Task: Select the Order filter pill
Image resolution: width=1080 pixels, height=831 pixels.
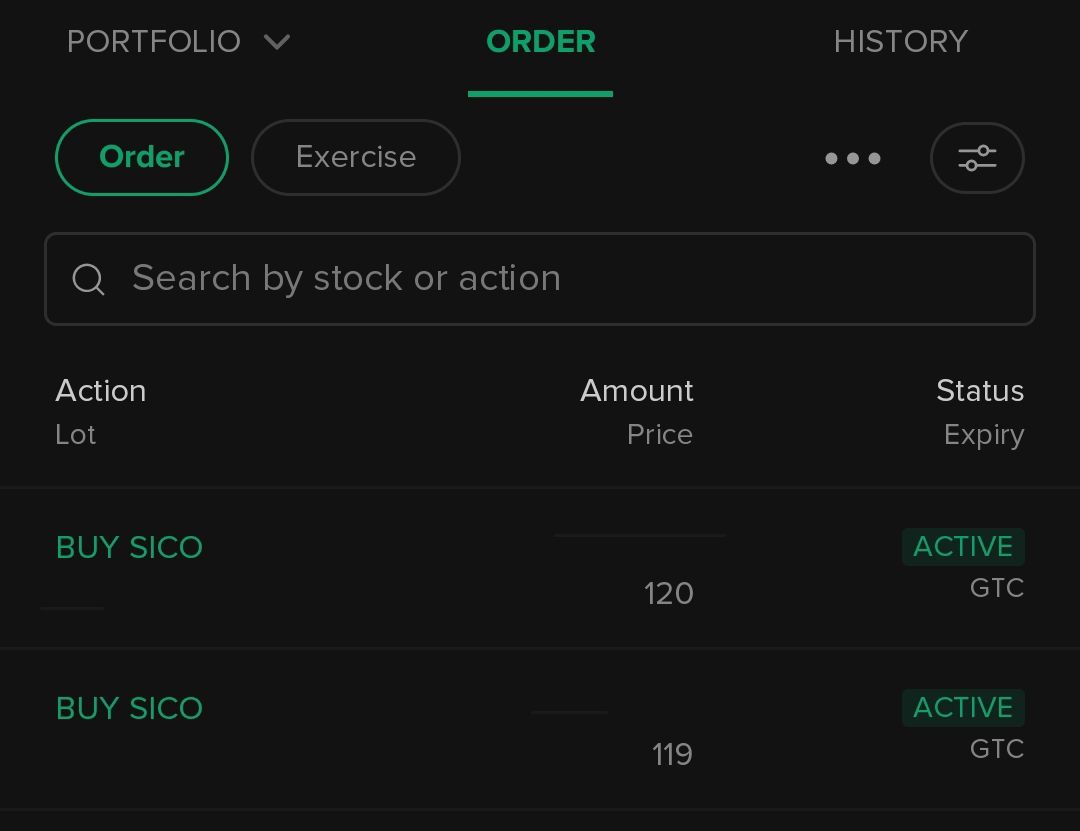Action: 142,157
